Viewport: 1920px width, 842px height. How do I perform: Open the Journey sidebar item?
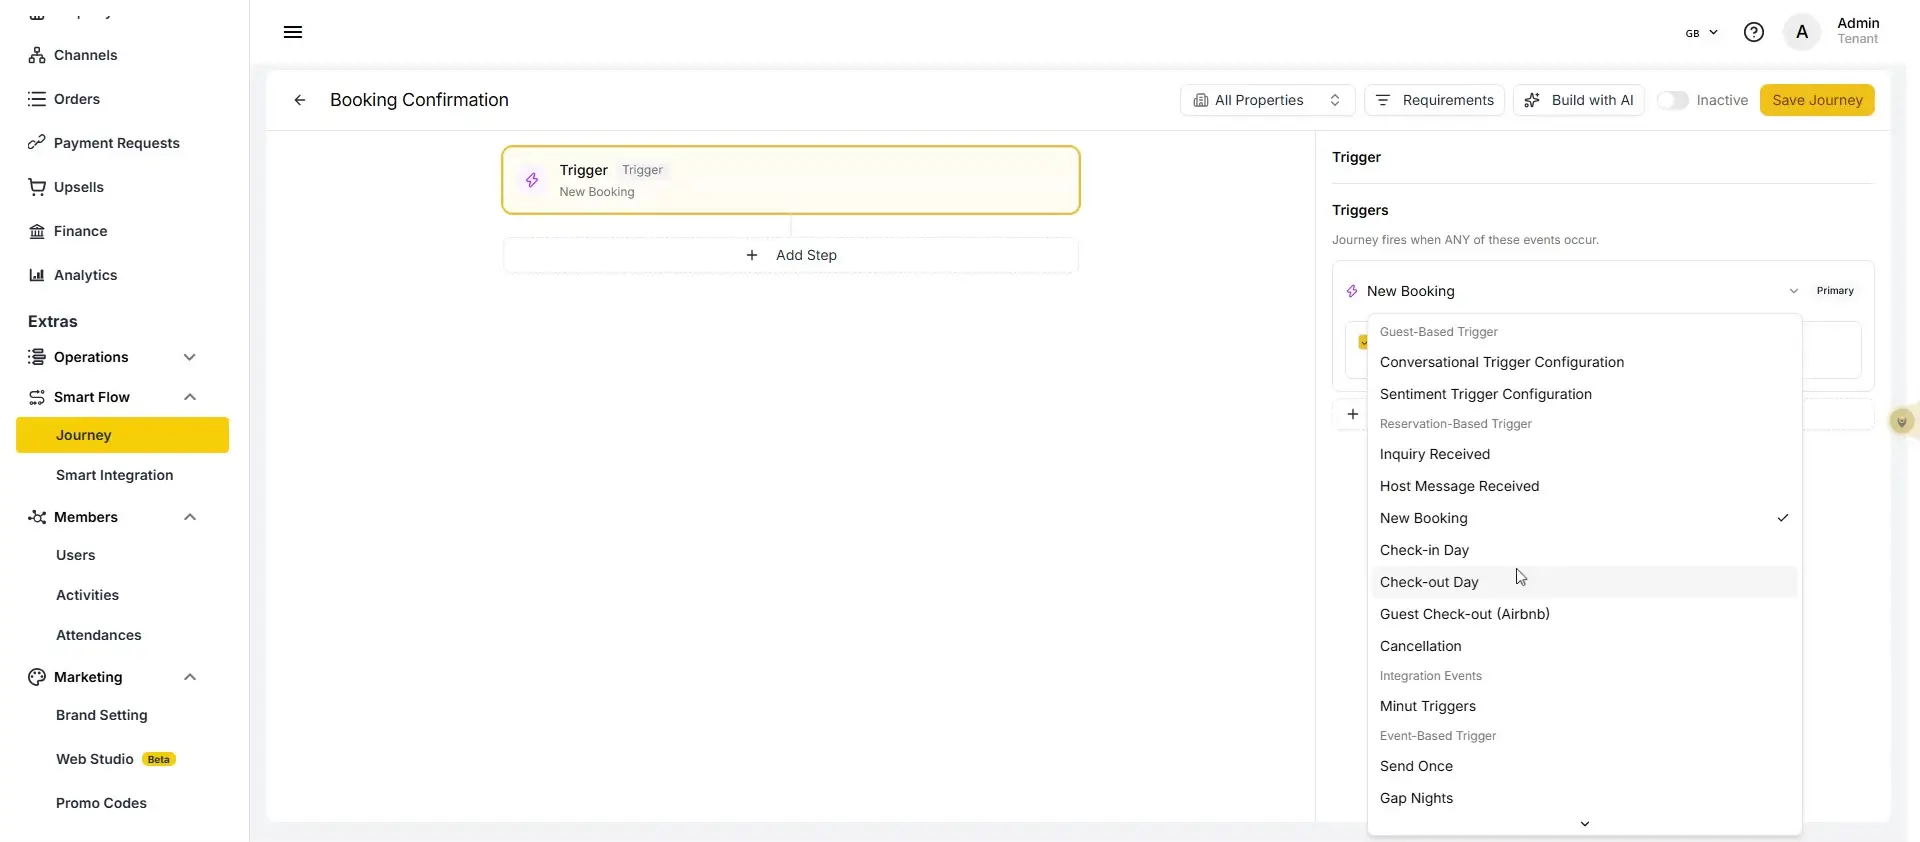[x=122, y=435]
